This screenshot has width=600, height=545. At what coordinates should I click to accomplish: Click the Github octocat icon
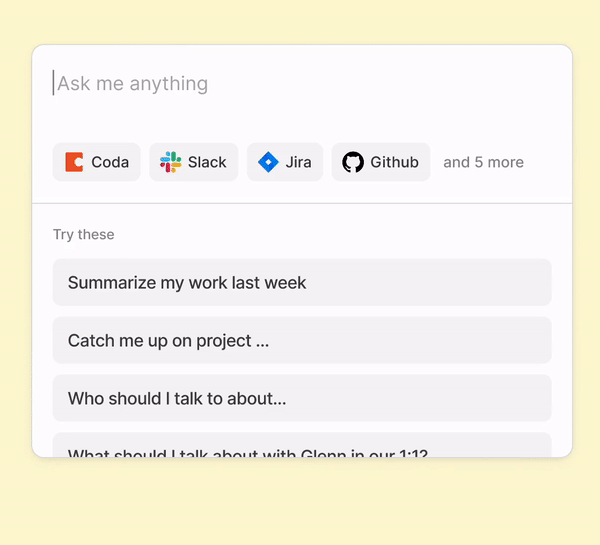(353, 162)
